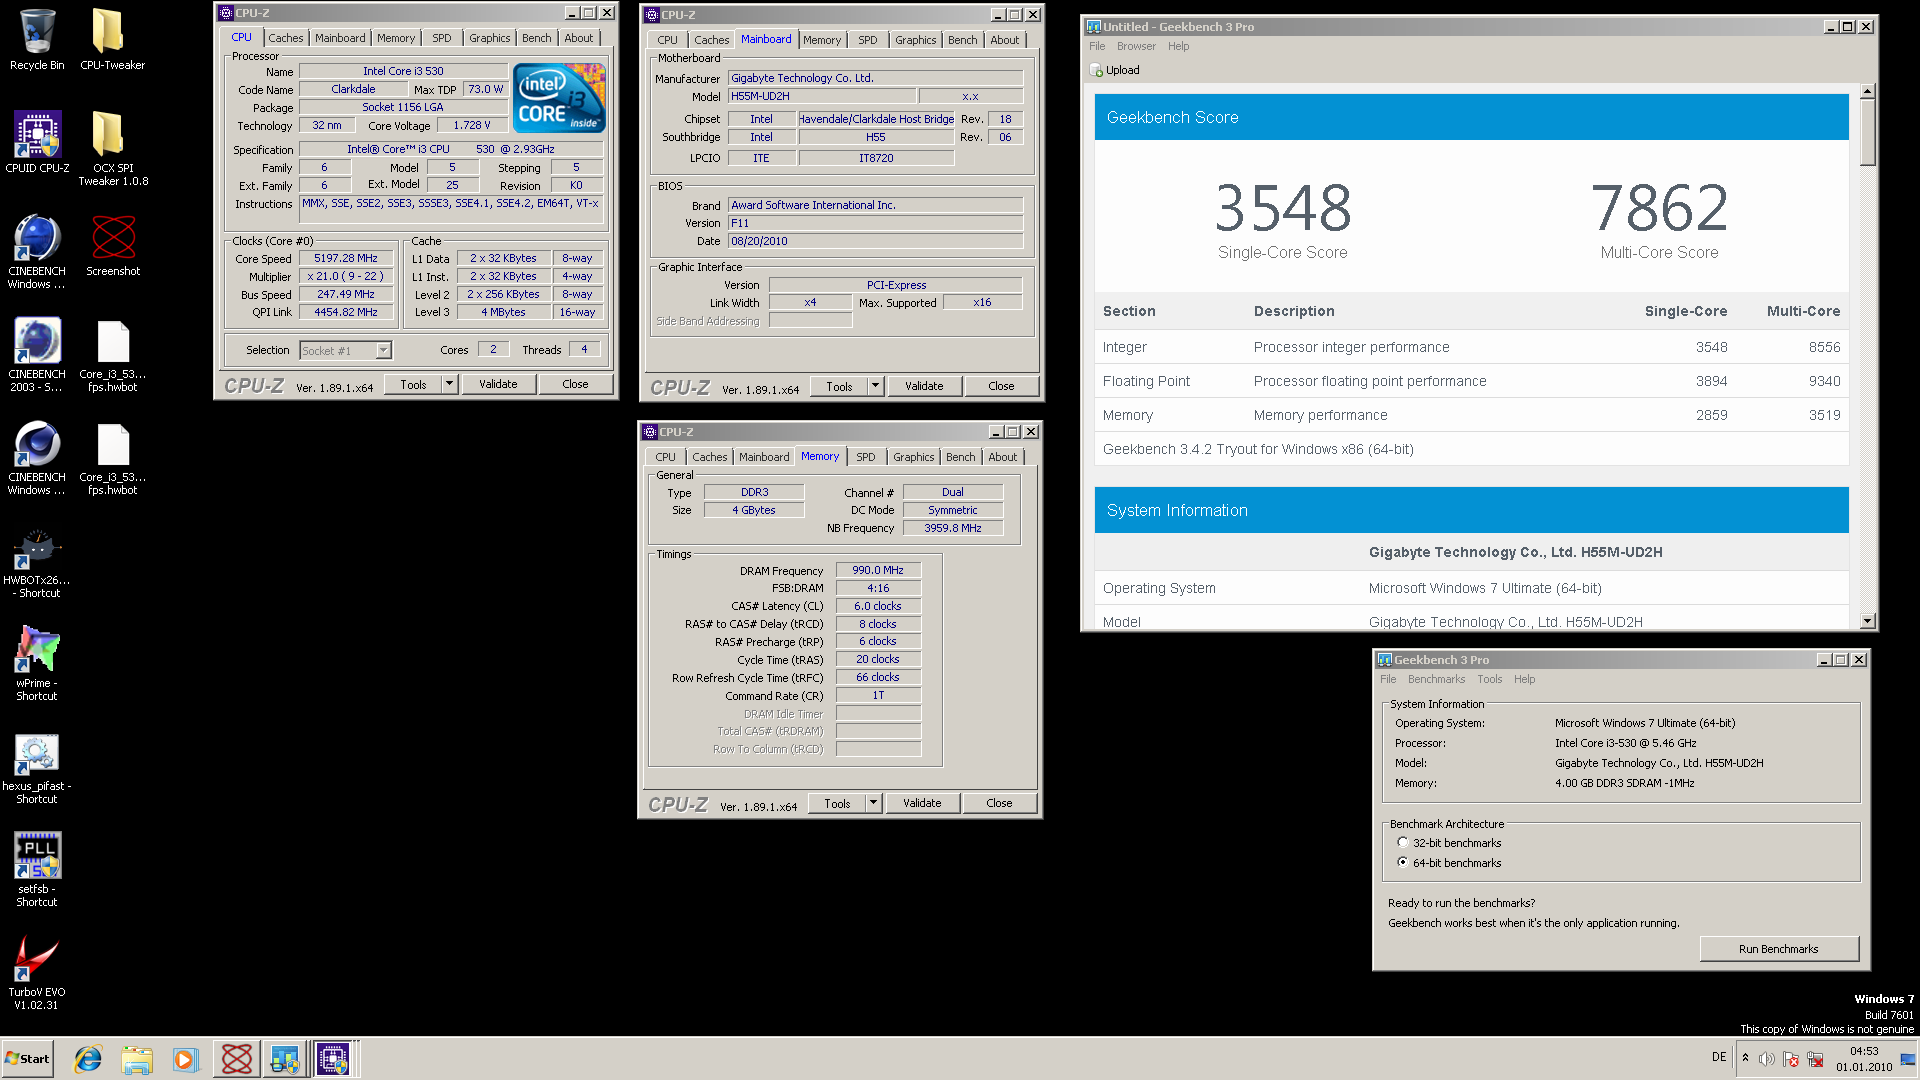This screenshot has width=1920, height=1080.
Task: Click Single-Core Score 3548
Action: click(x=1282, y=208)
